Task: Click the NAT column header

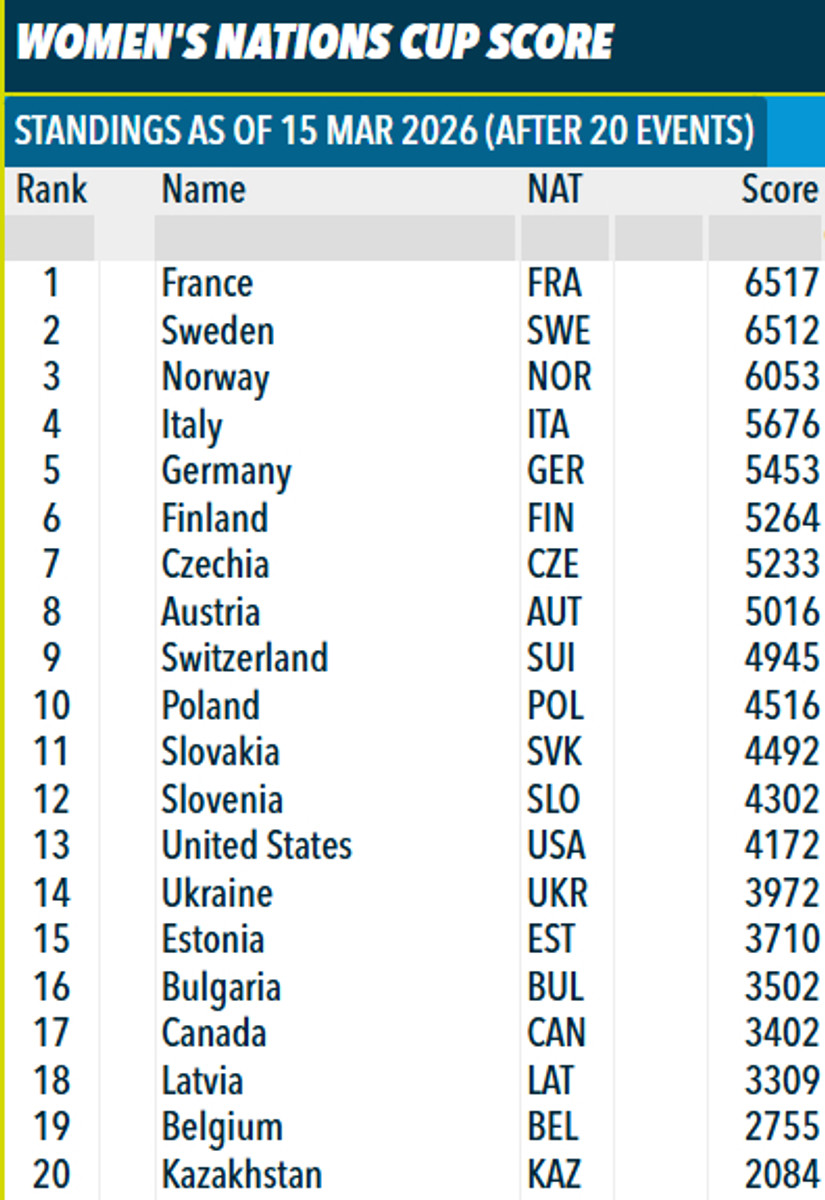Action: (554, 189)
